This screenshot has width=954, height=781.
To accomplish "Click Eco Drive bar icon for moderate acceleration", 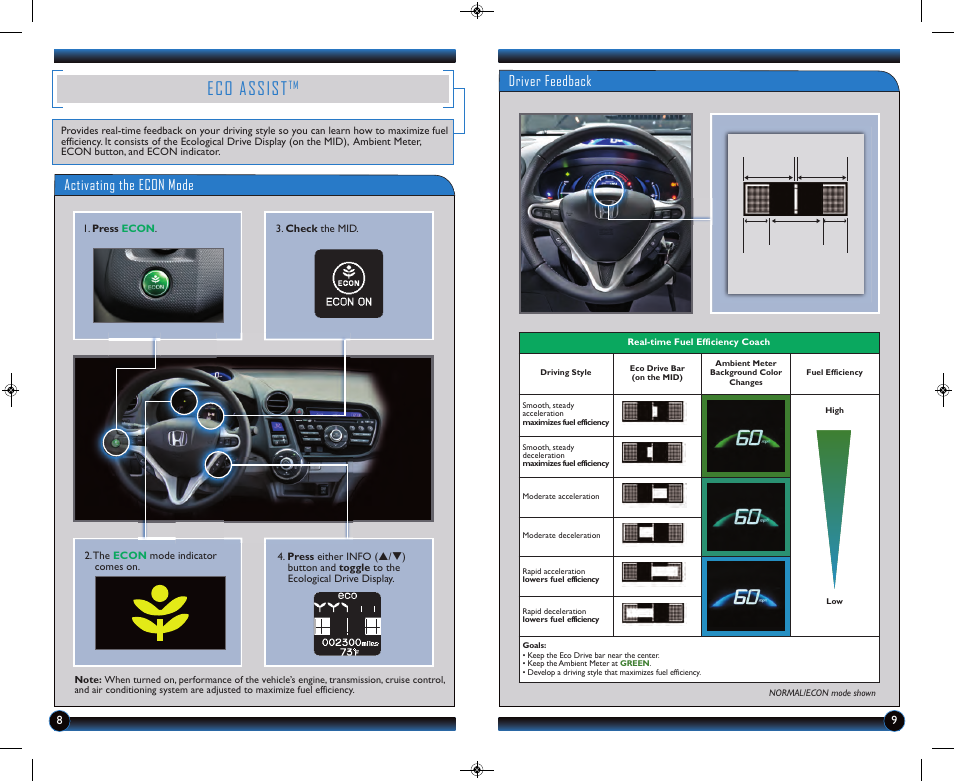I will click(x=652, y=493).
